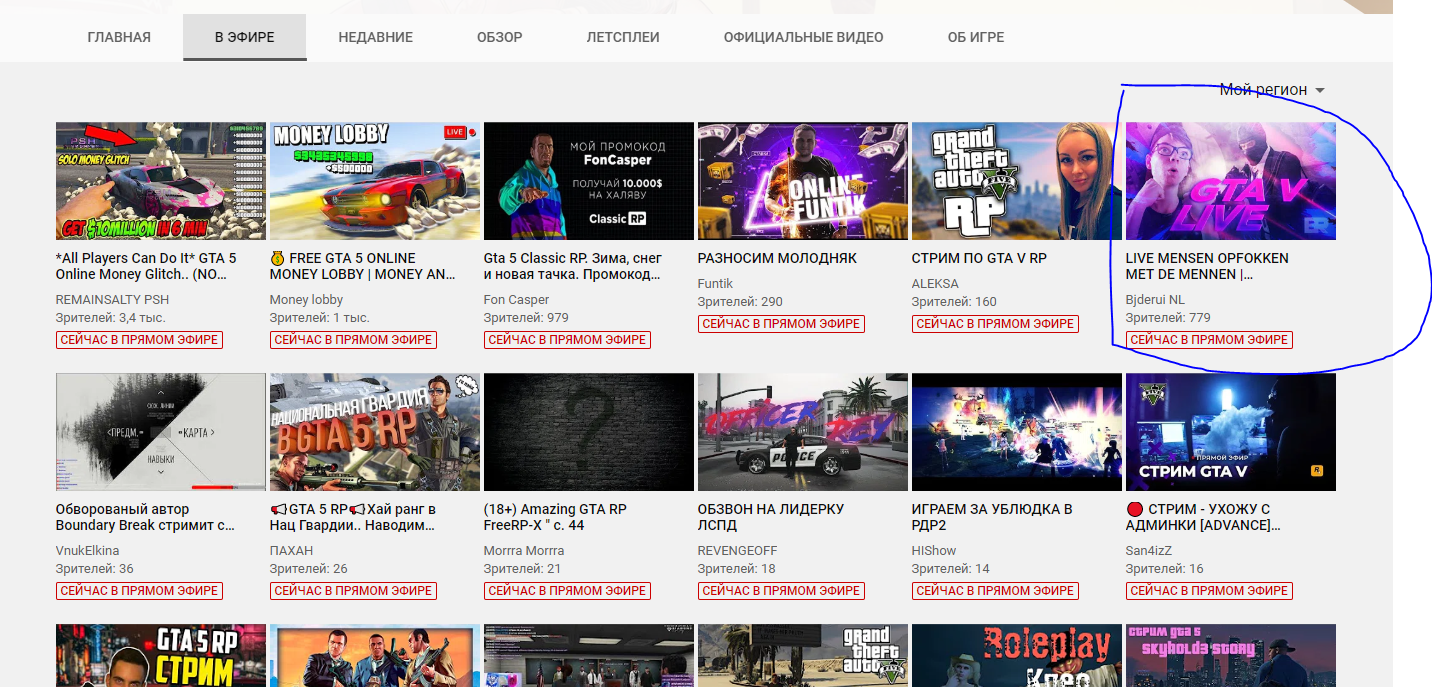Click the question mark dark thumbnail
The height and width of the screenshot is (687, 1432).
coord(588,432)
